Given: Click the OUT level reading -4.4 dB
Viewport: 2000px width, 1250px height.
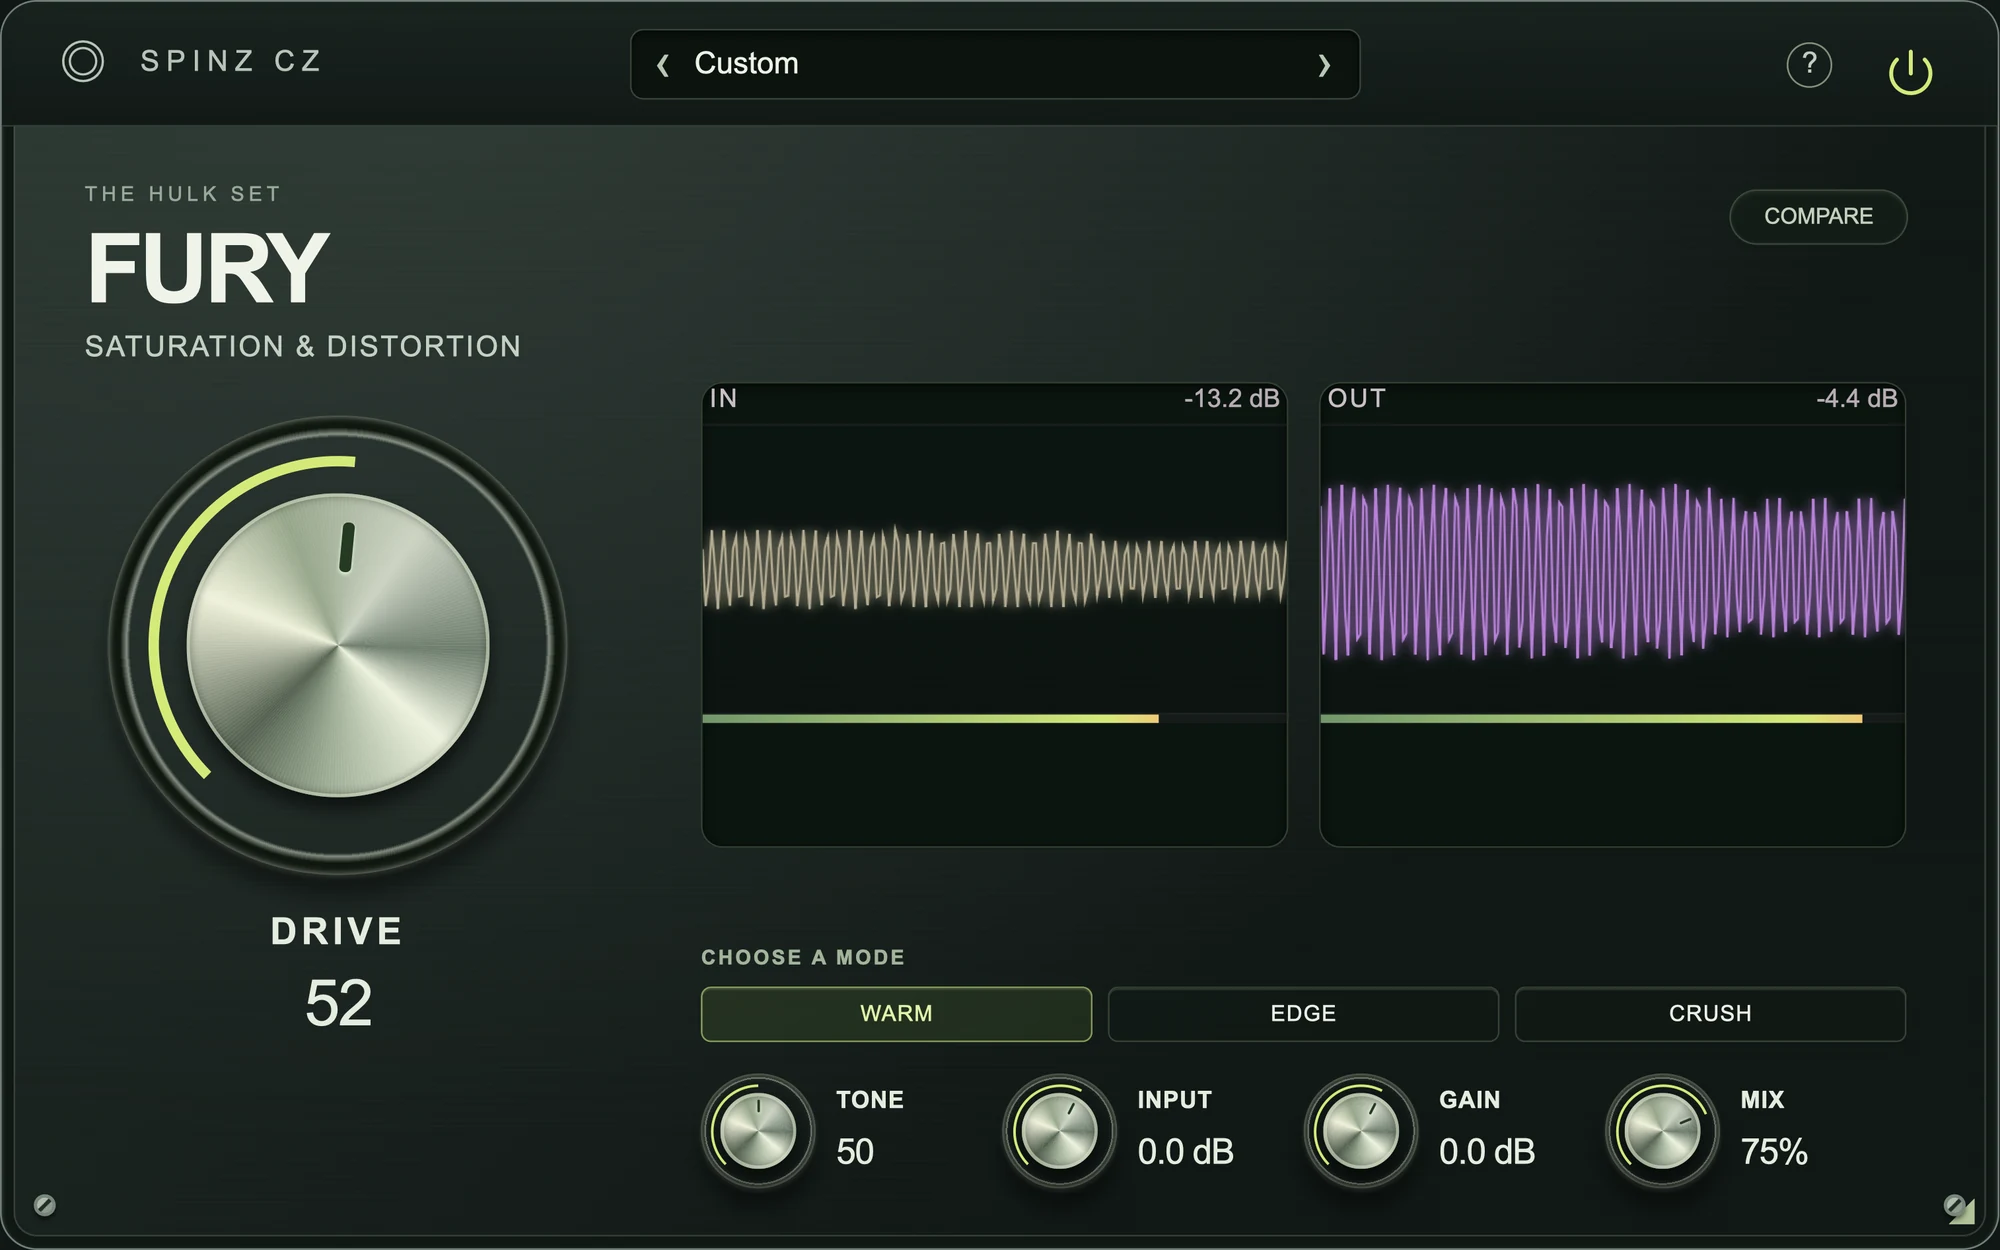Looking at the screenshot, I should pos(1857,399).
